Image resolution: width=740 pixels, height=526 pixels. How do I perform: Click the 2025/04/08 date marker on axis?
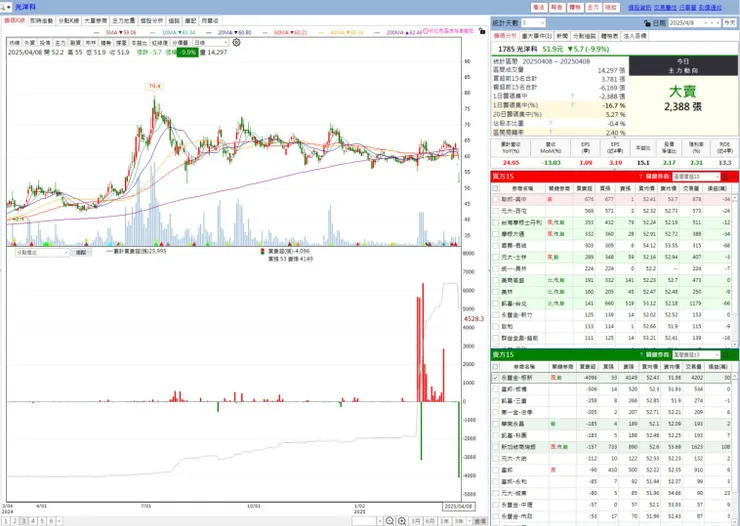tap(458, 506)
